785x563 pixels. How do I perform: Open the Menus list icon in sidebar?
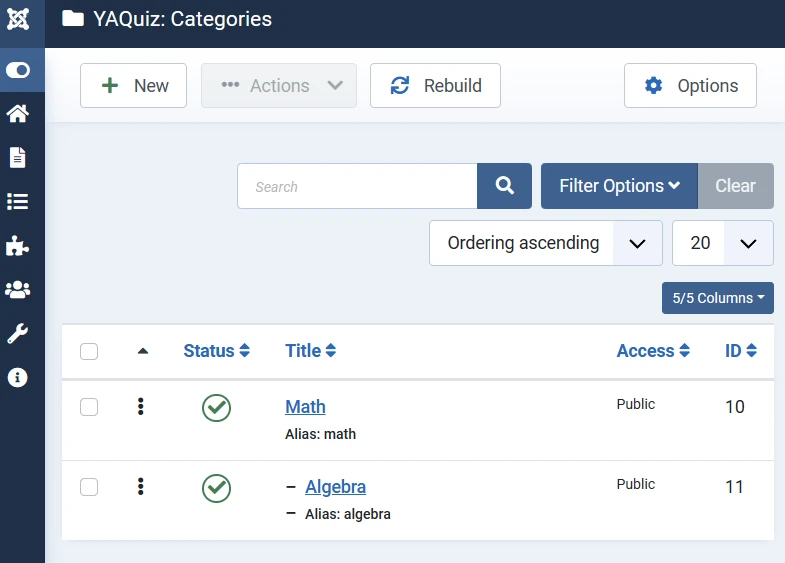point(18,201)
